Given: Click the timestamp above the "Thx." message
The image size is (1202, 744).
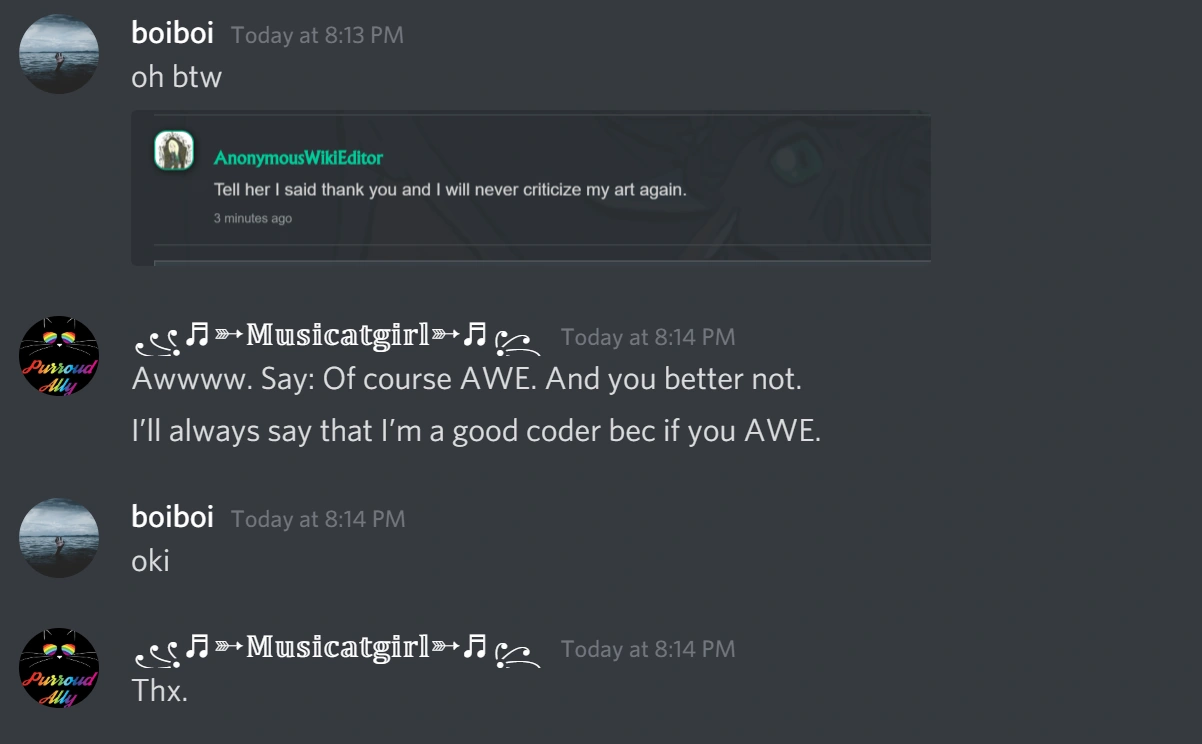Looking at the screenshot, I should coord(648,650).
